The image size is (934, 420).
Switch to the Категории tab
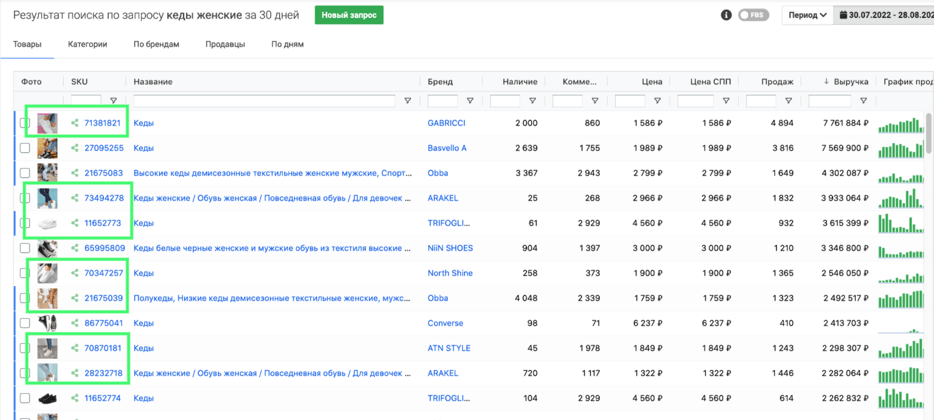coord(87,44)
